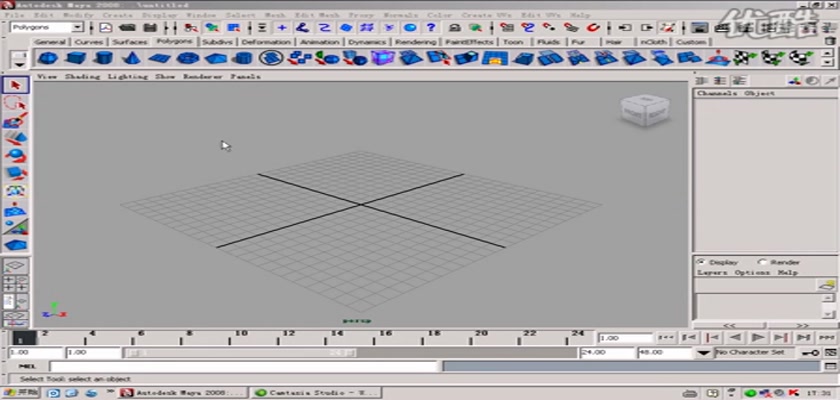Click the MEL command line input field

[244, 366]
